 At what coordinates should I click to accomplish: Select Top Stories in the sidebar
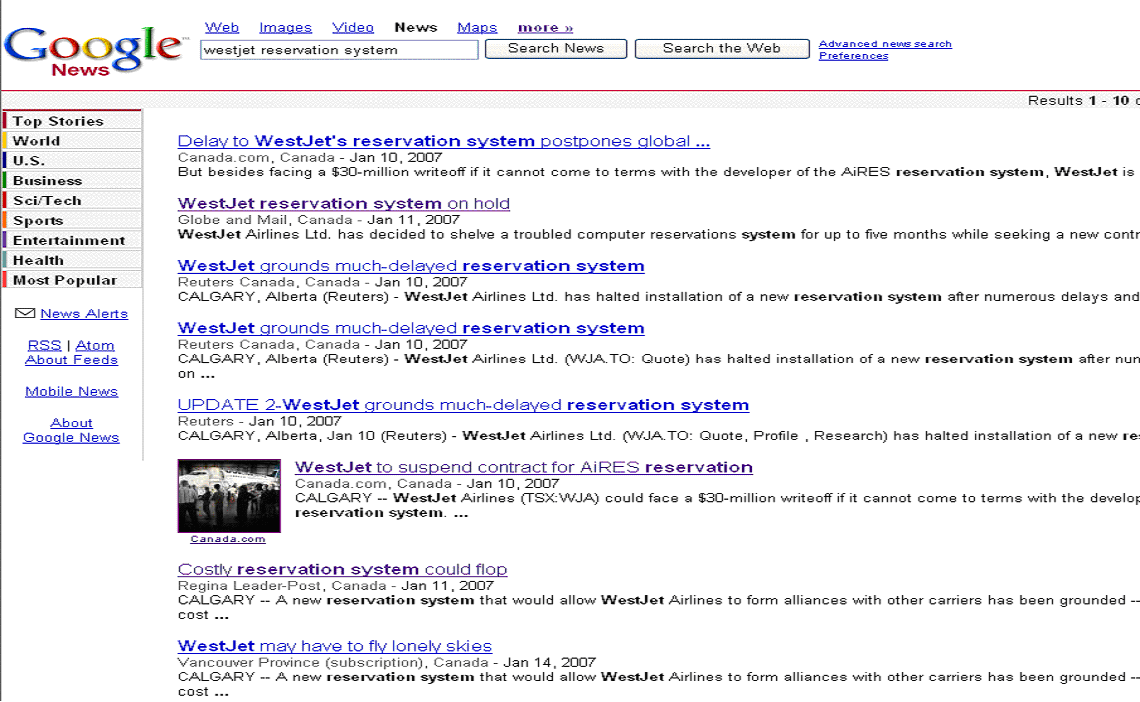click(72, 121)
